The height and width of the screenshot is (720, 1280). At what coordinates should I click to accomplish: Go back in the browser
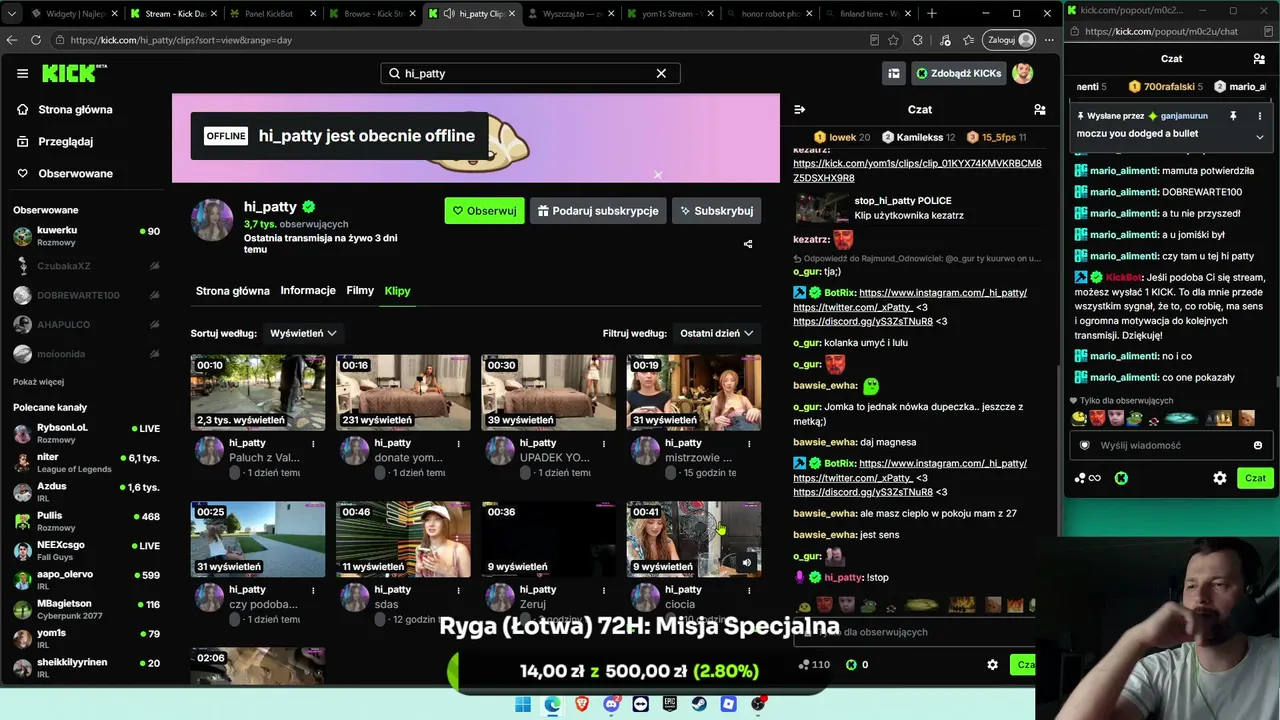(x=12, y=40)
